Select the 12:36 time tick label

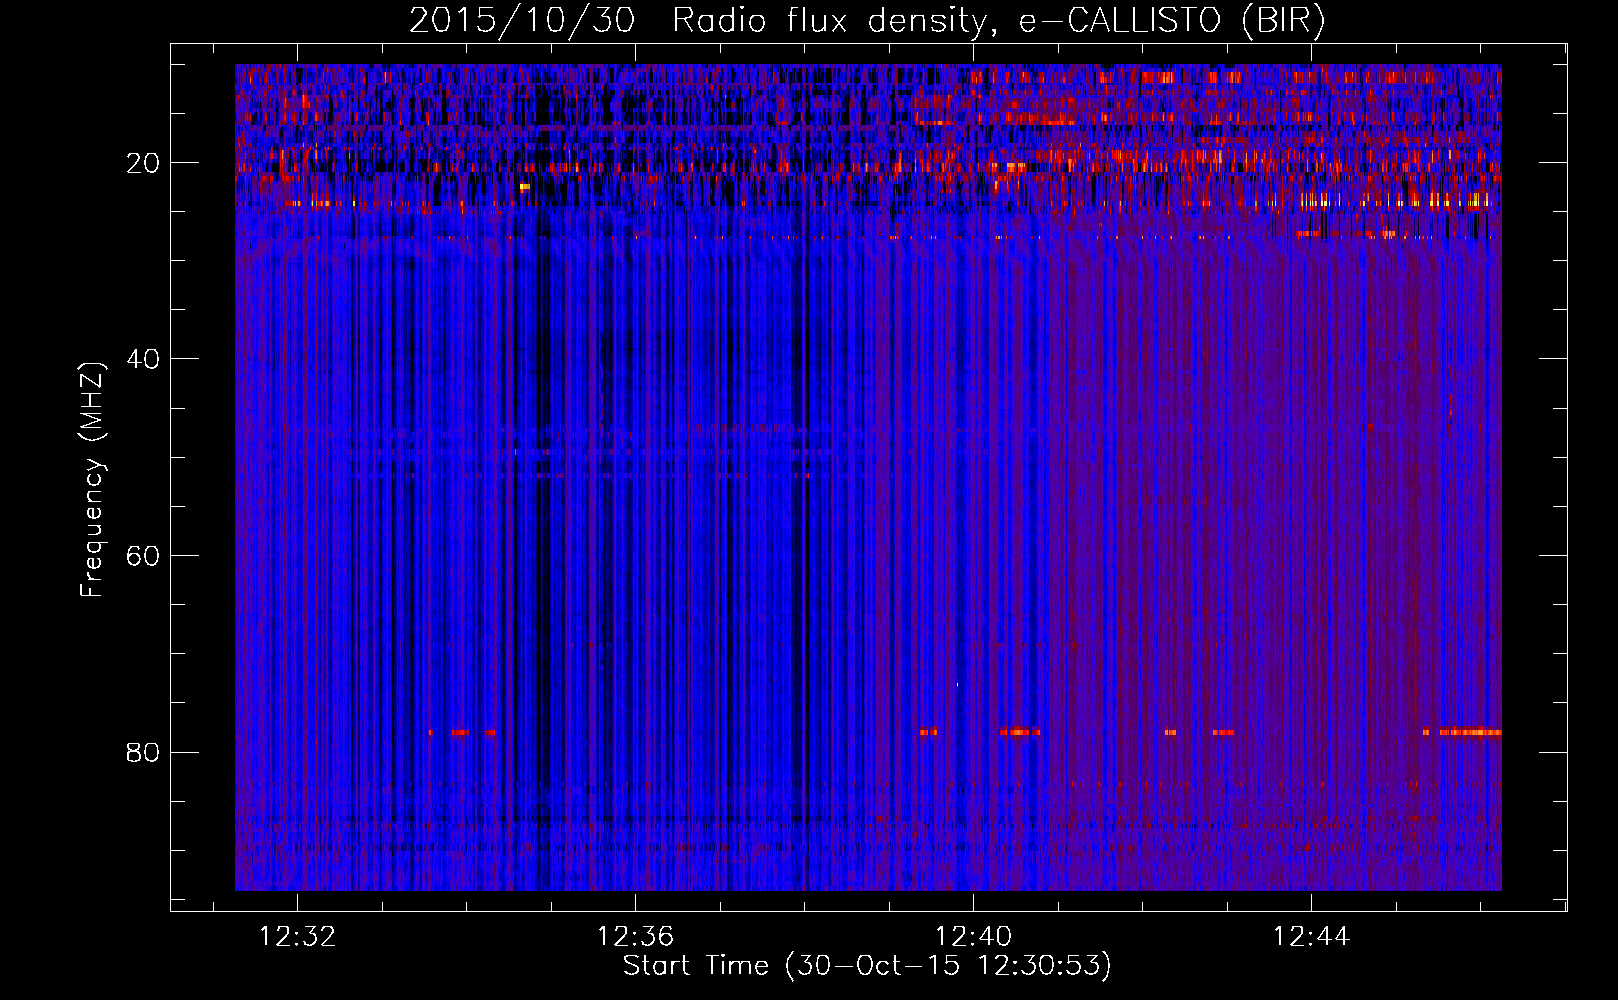[x=635, y=937]
